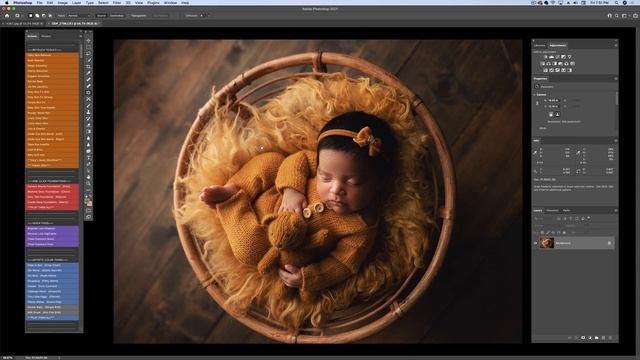Open the Layers panel flyout menu
The image size is (640, 360).
616,210
